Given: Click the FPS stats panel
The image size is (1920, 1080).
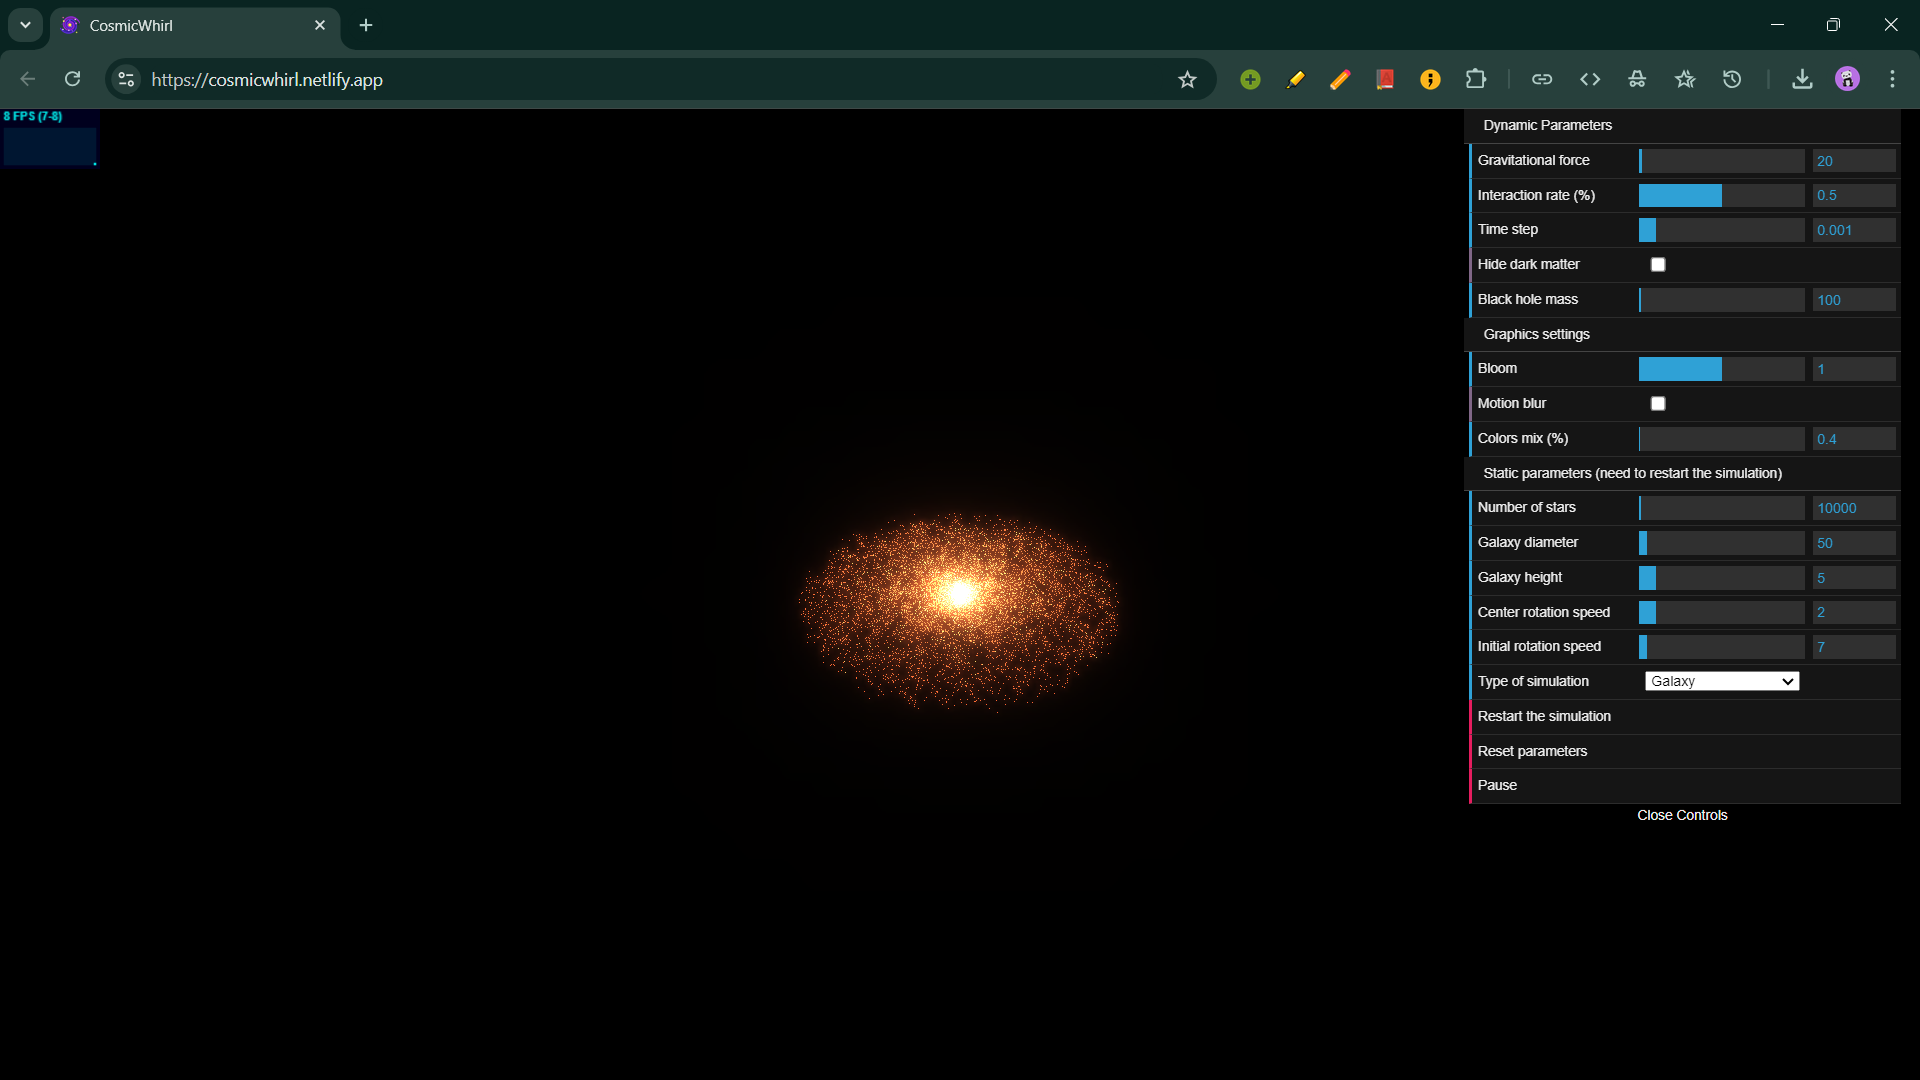Looking at the screenshot, I should pos(49,138).
